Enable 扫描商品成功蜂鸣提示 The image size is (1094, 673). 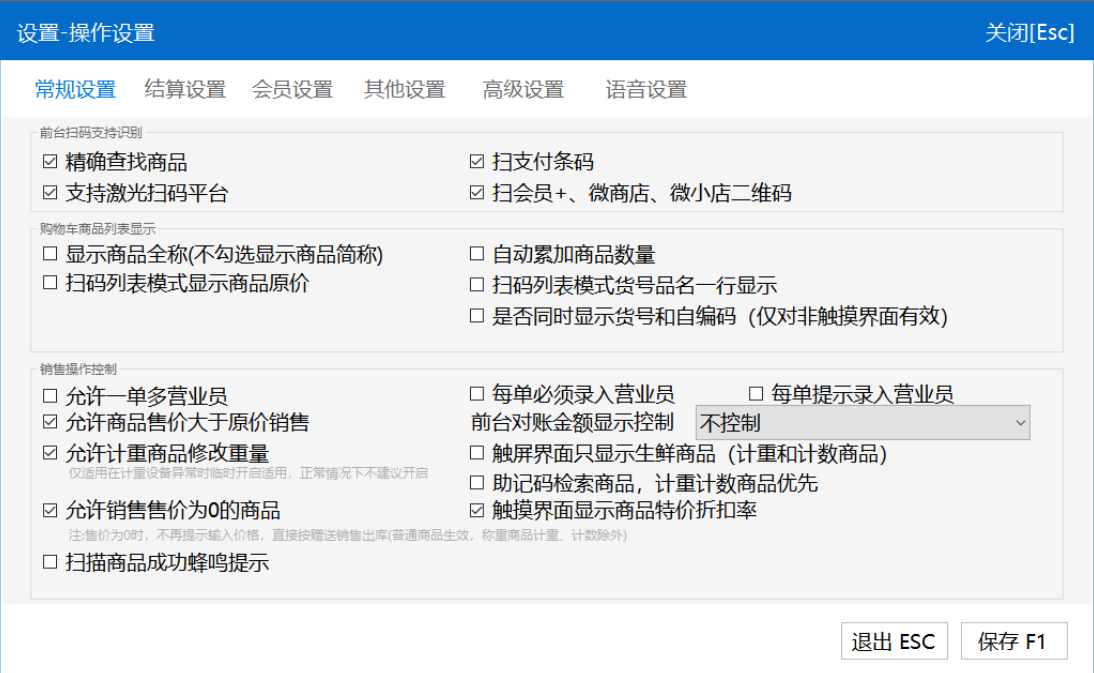(x=50, y=562)
